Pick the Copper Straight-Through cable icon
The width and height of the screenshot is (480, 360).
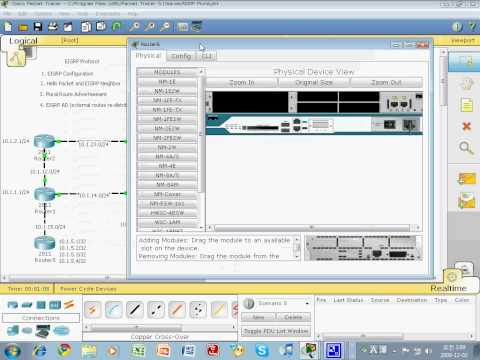pyautogui.click(x=135, y=310)
